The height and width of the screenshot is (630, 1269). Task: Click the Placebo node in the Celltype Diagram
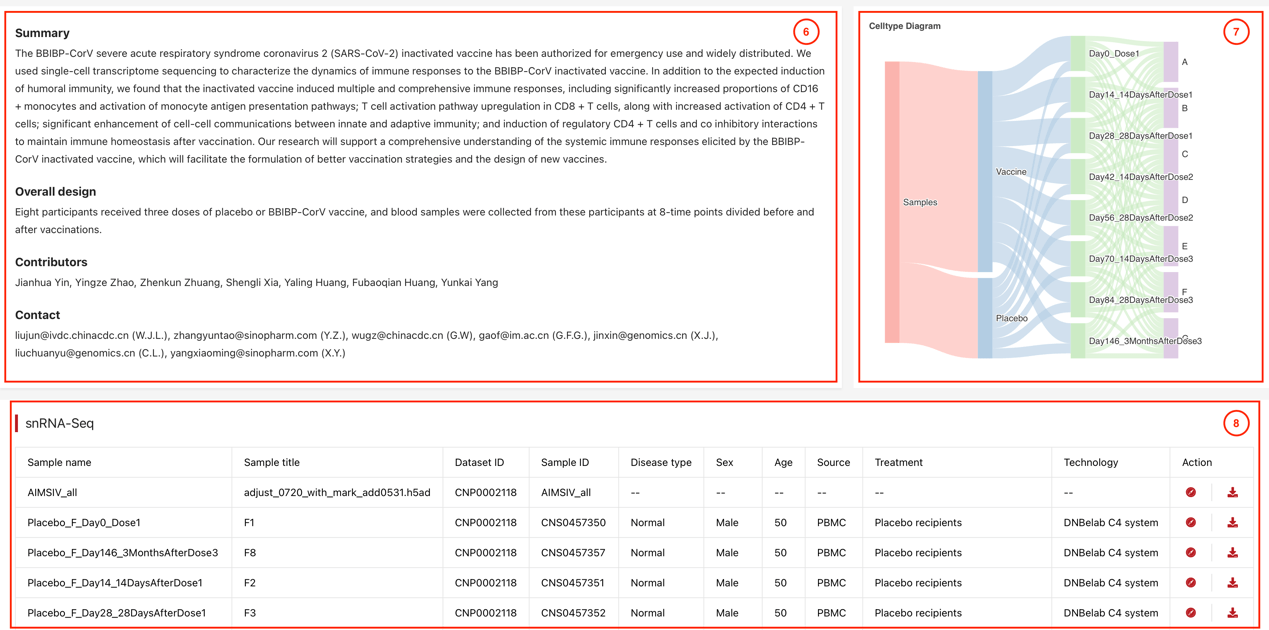pyautogui.click(x=985, y=318)
